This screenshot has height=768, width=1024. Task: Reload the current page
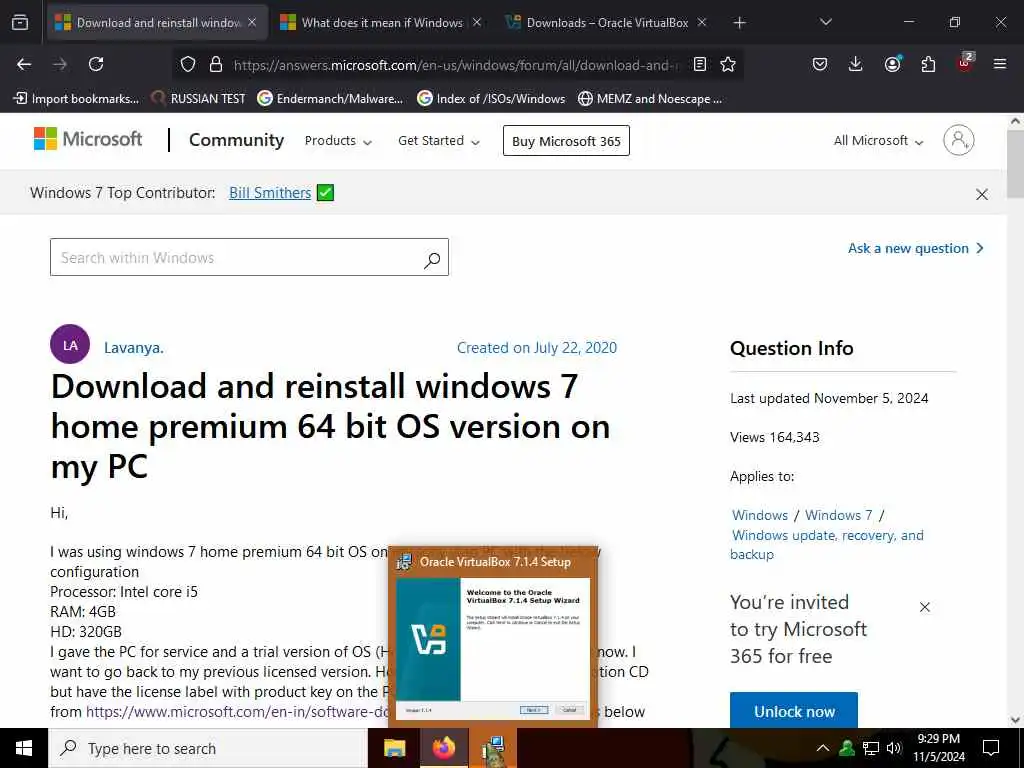point(96,64)
